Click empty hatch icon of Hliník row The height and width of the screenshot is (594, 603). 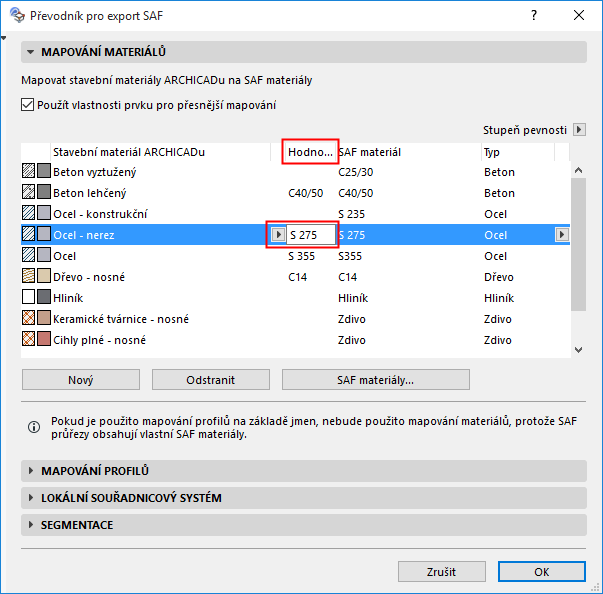(28, 297)
